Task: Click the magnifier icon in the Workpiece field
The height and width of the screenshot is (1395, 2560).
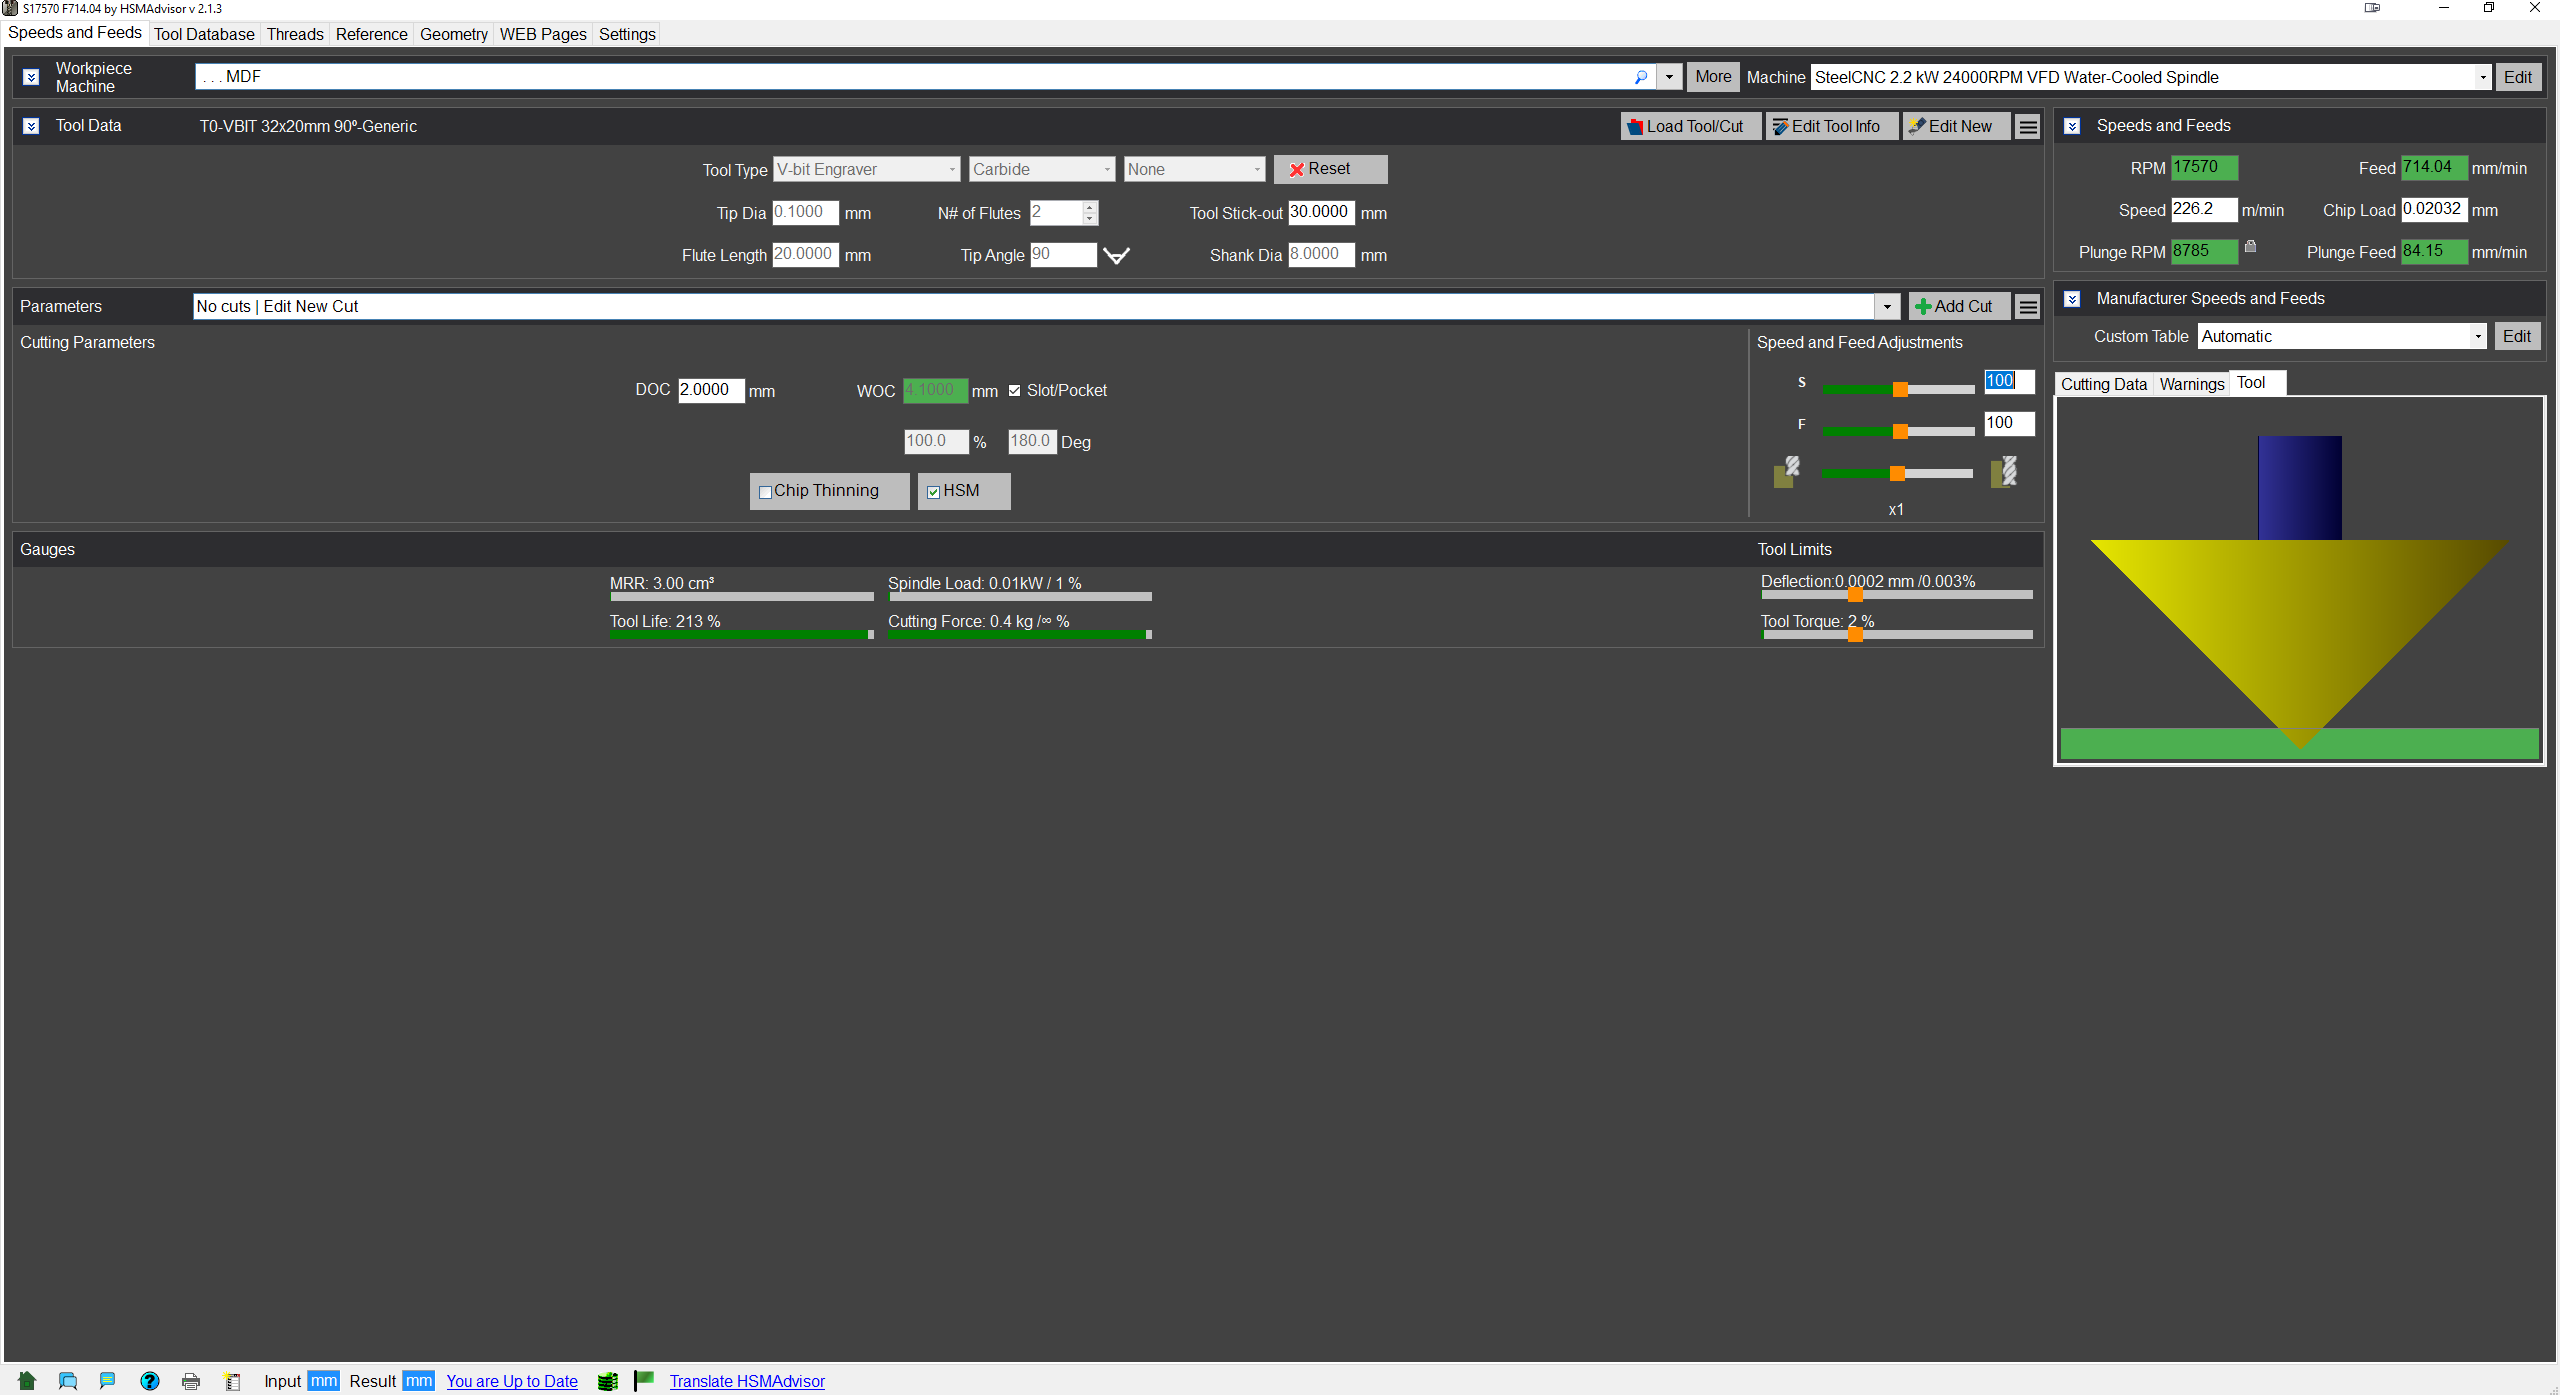Action: [x=1640, y=77]
